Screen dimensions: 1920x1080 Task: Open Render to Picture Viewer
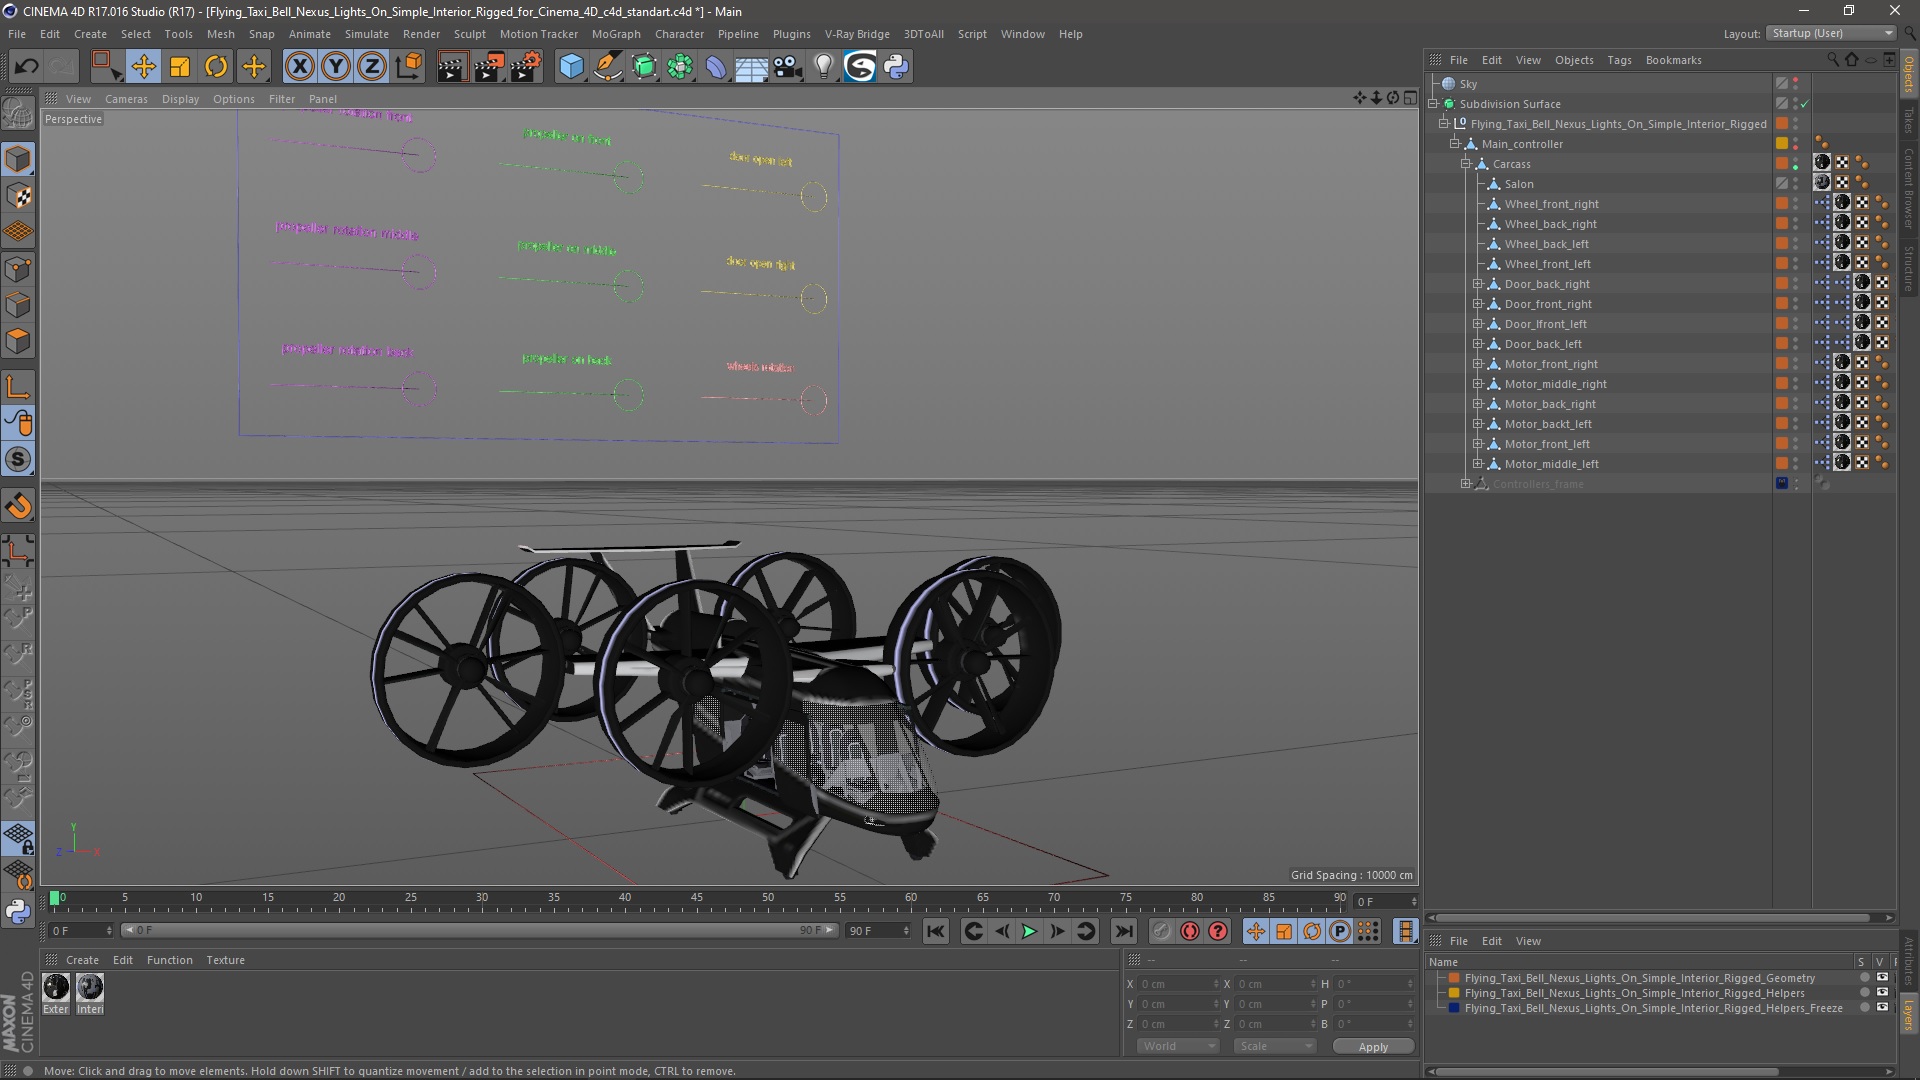tap(489, 67)
